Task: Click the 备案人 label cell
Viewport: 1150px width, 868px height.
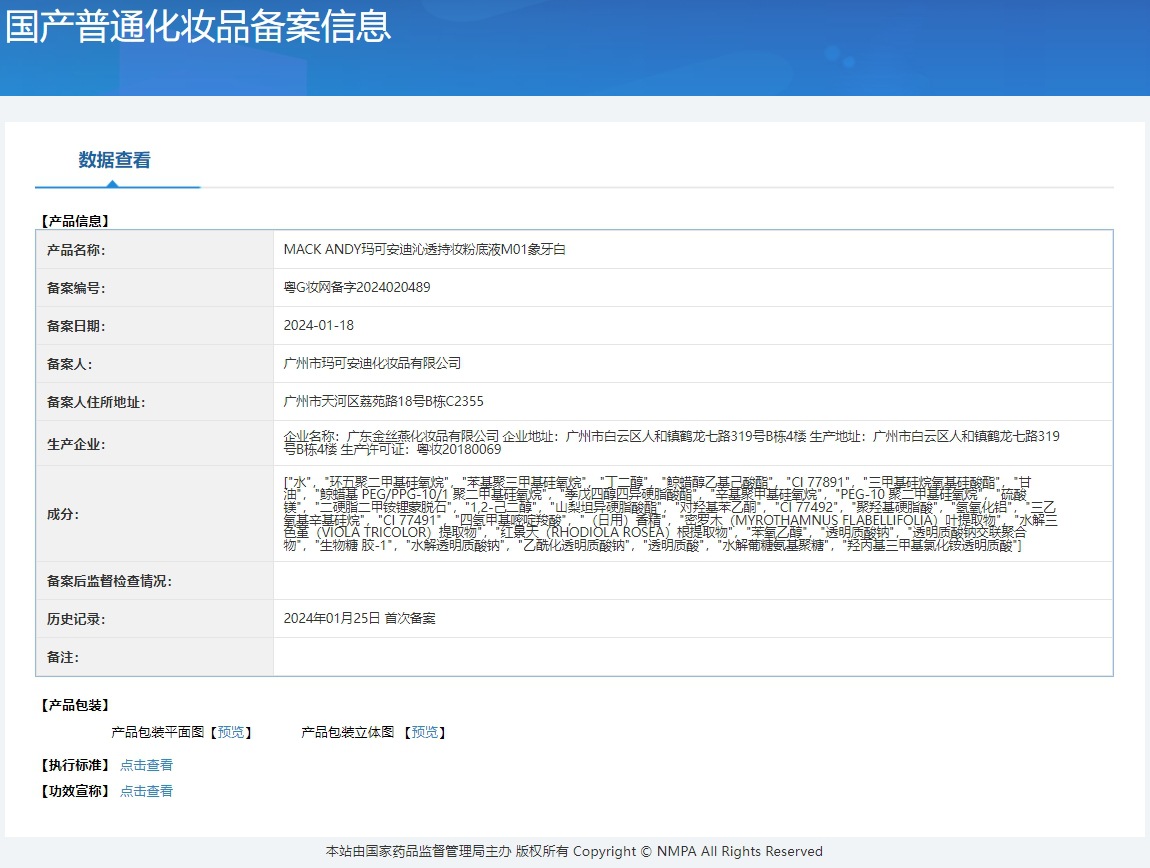Action: pyautogui.click(x=155, y=364)
